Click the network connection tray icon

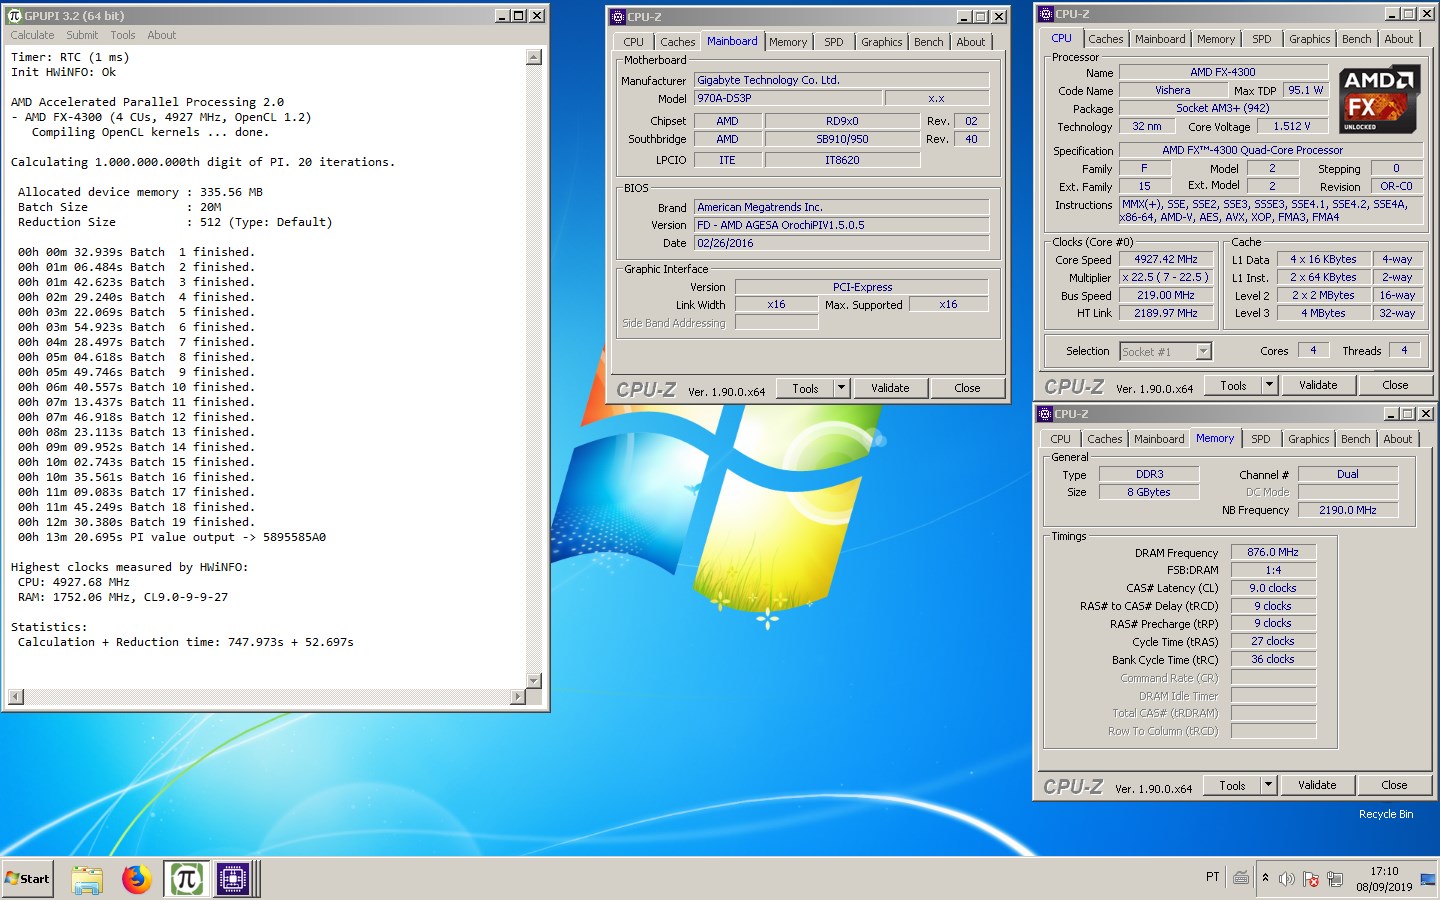point(1335,879)
